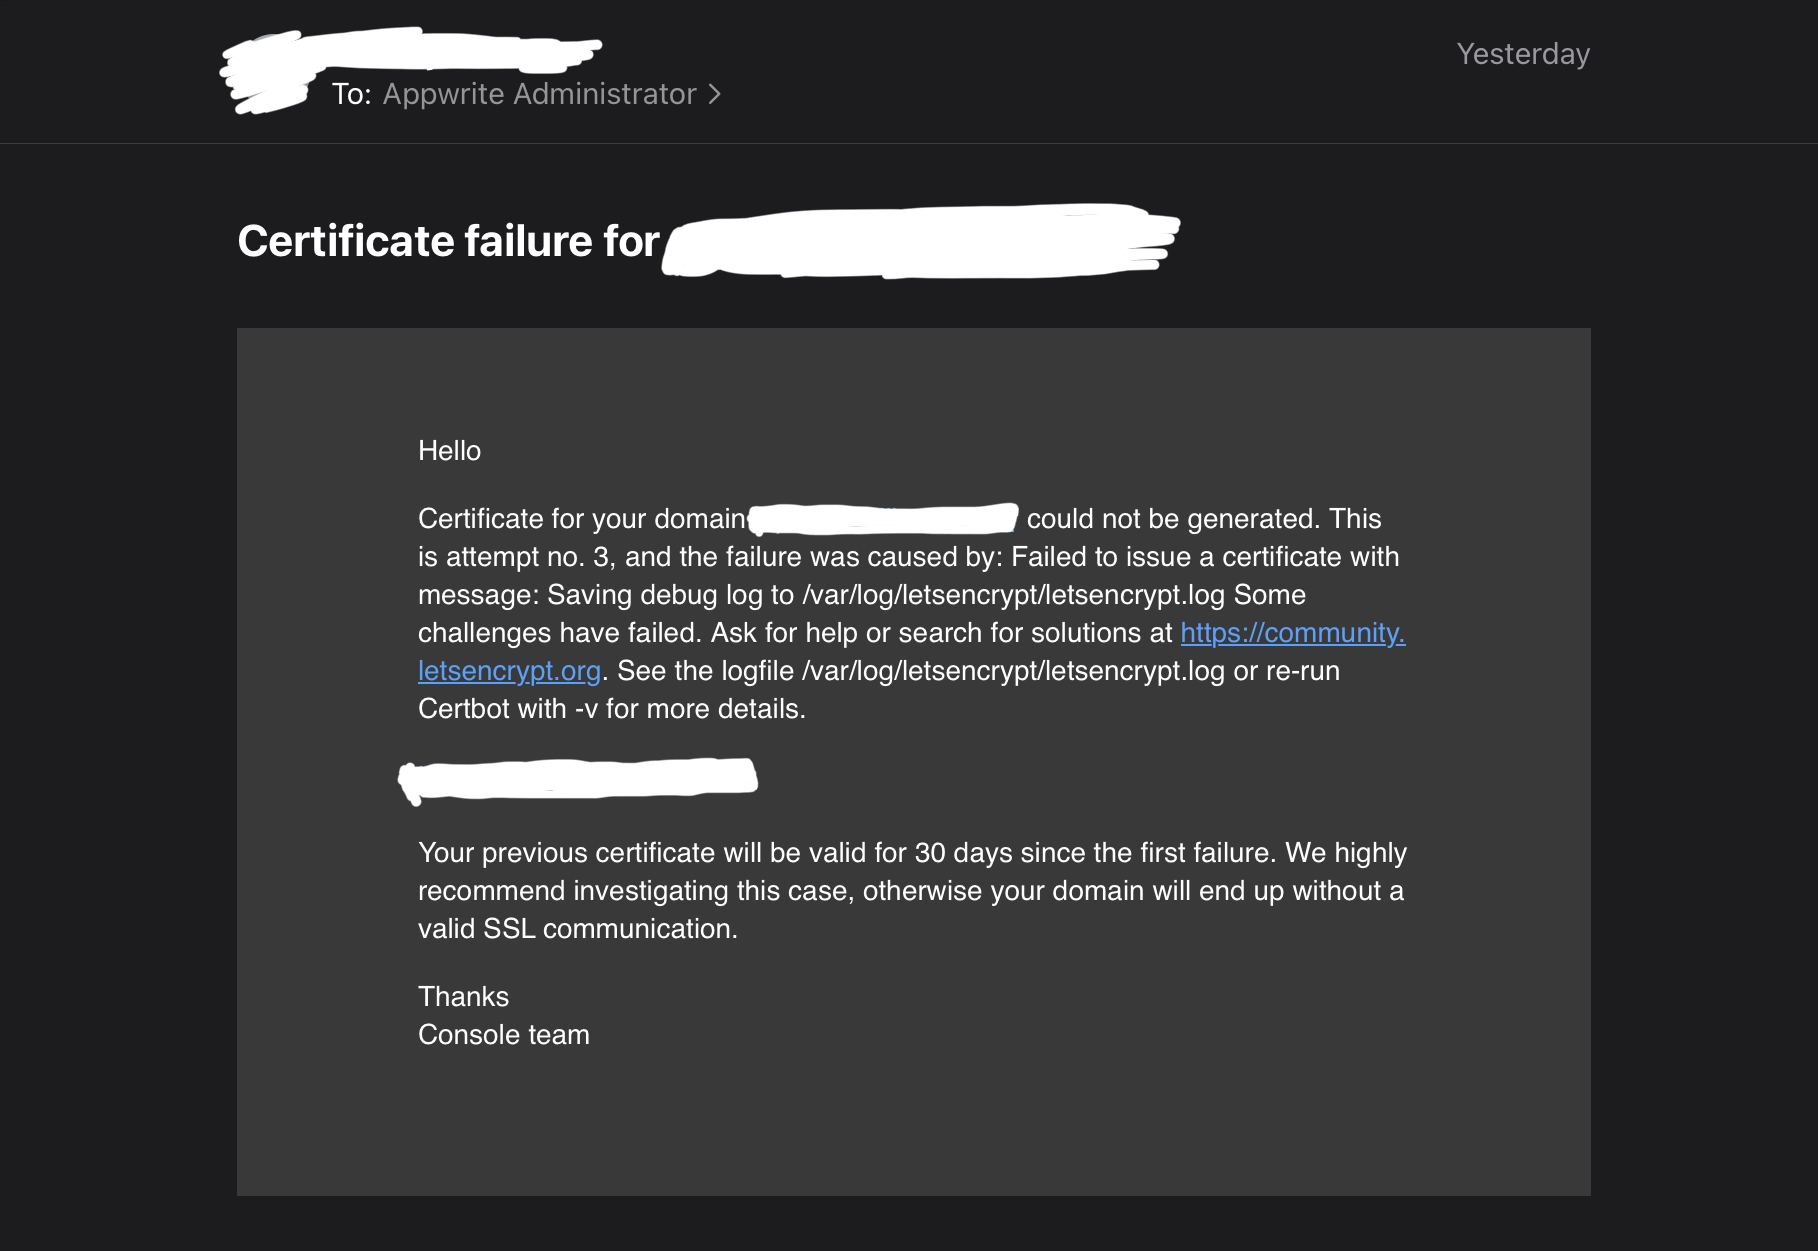Click the redacted subject scribble
Viewport: 1818px width, 1251px height.
920,238
